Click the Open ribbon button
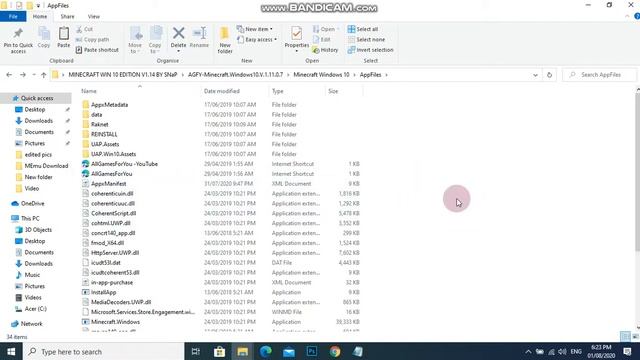The height and width of the screenshot is (360, 640). (325, 29)
